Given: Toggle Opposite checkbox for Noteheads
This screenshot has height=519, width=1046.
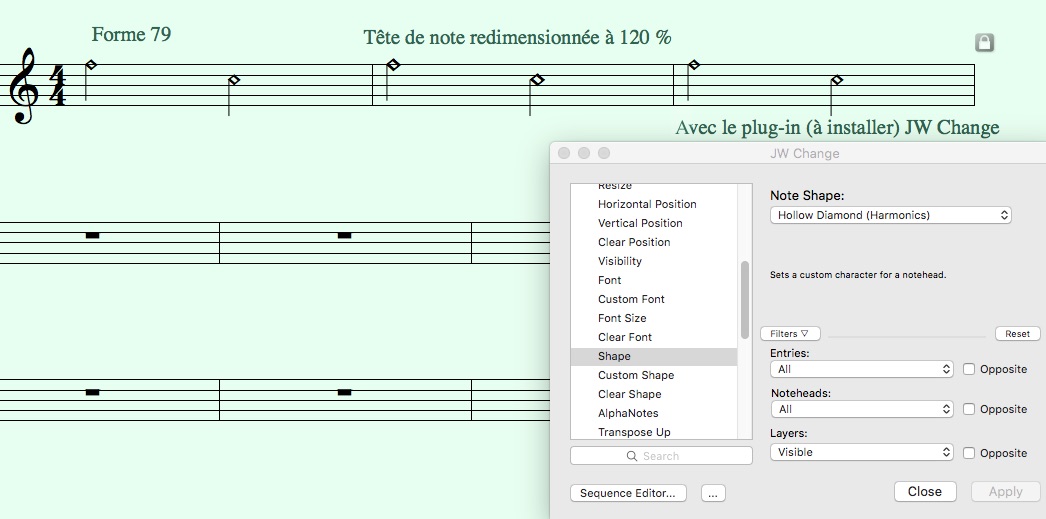Looking at the screenshot, I should coord(969,409).
